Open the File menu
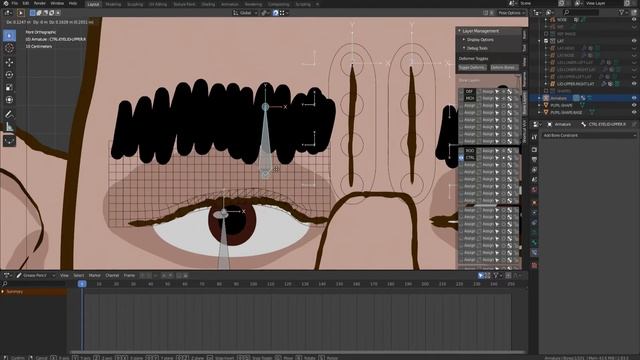 pos(15,3)
